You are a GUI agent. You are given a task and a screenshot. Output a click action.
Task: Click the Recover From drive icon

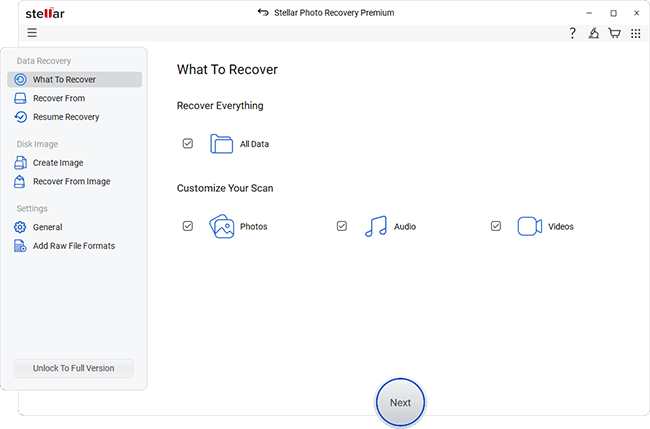pos(20,98)
